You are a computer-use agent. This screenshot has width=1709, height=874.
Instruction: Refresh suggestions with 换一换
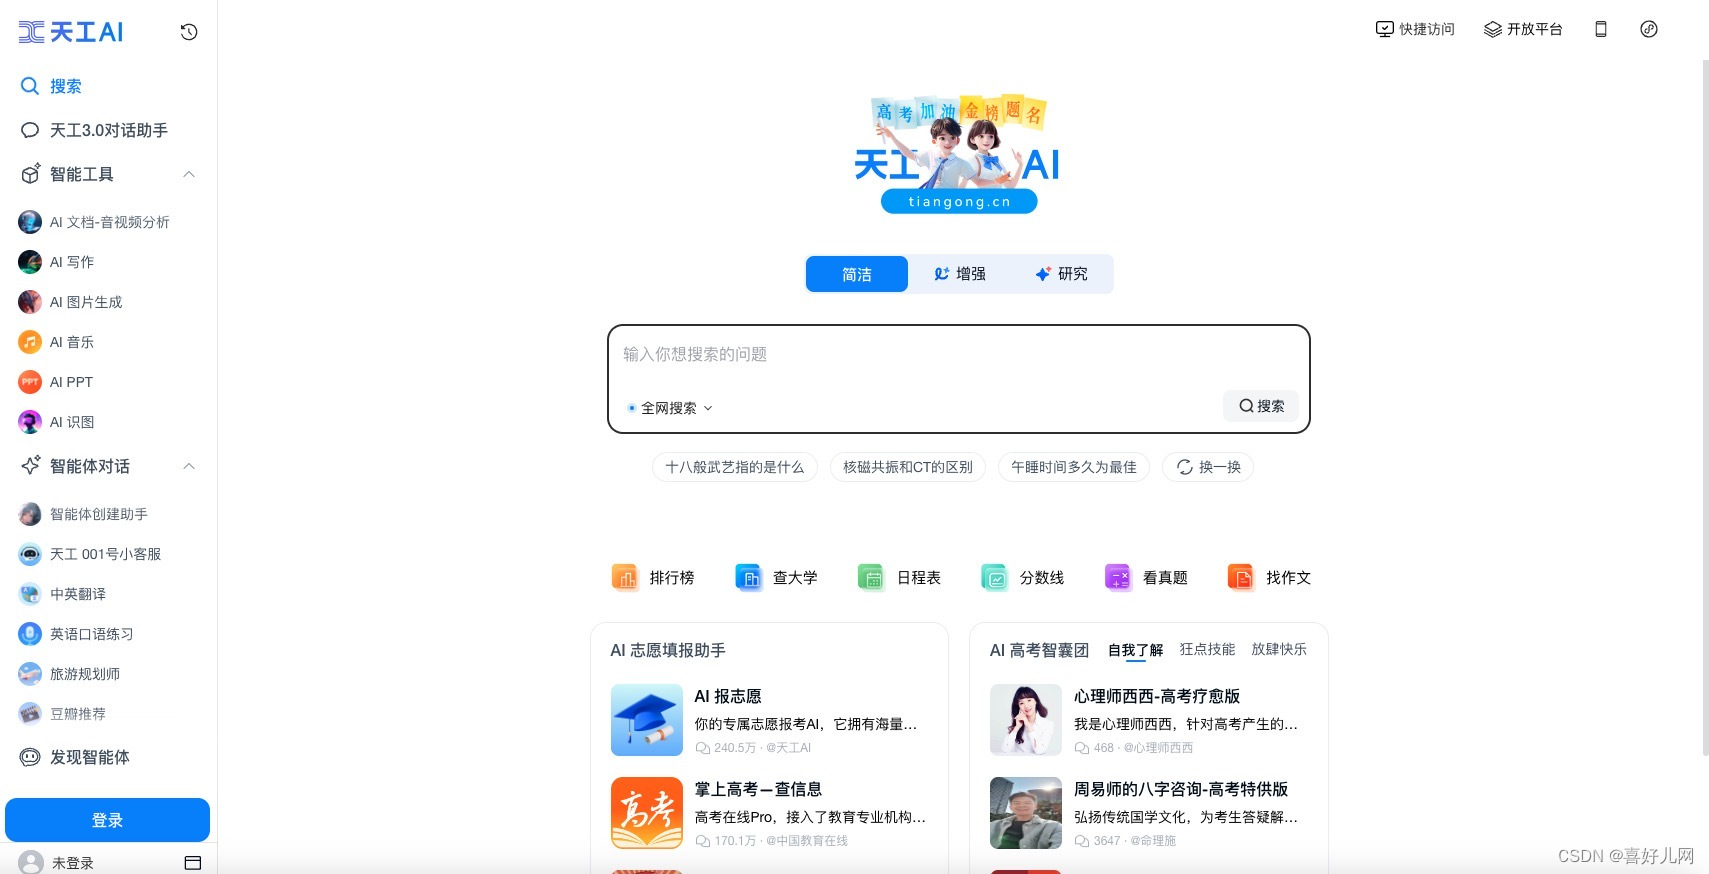tap(1208, 467)
